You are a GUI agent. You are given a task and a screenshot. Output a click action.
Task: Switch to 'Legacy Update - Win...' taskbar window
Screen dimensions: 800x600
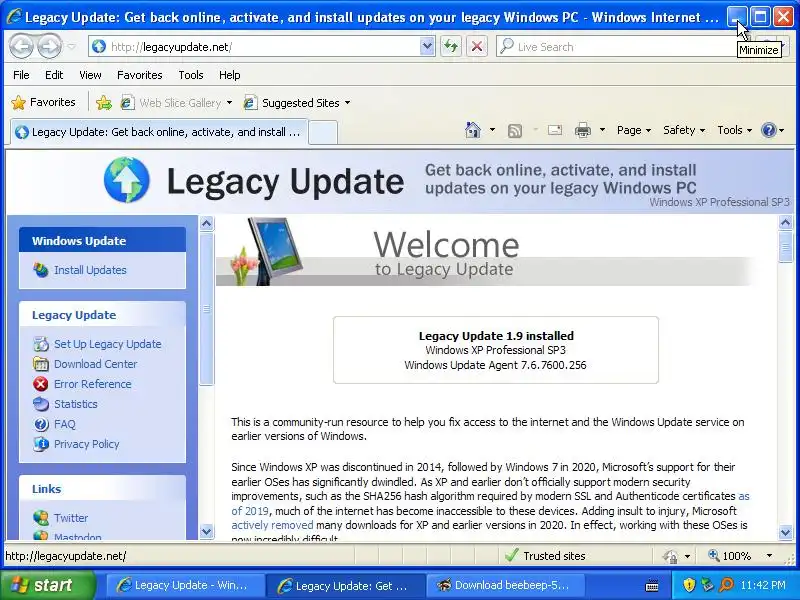(x=185, y=585)
